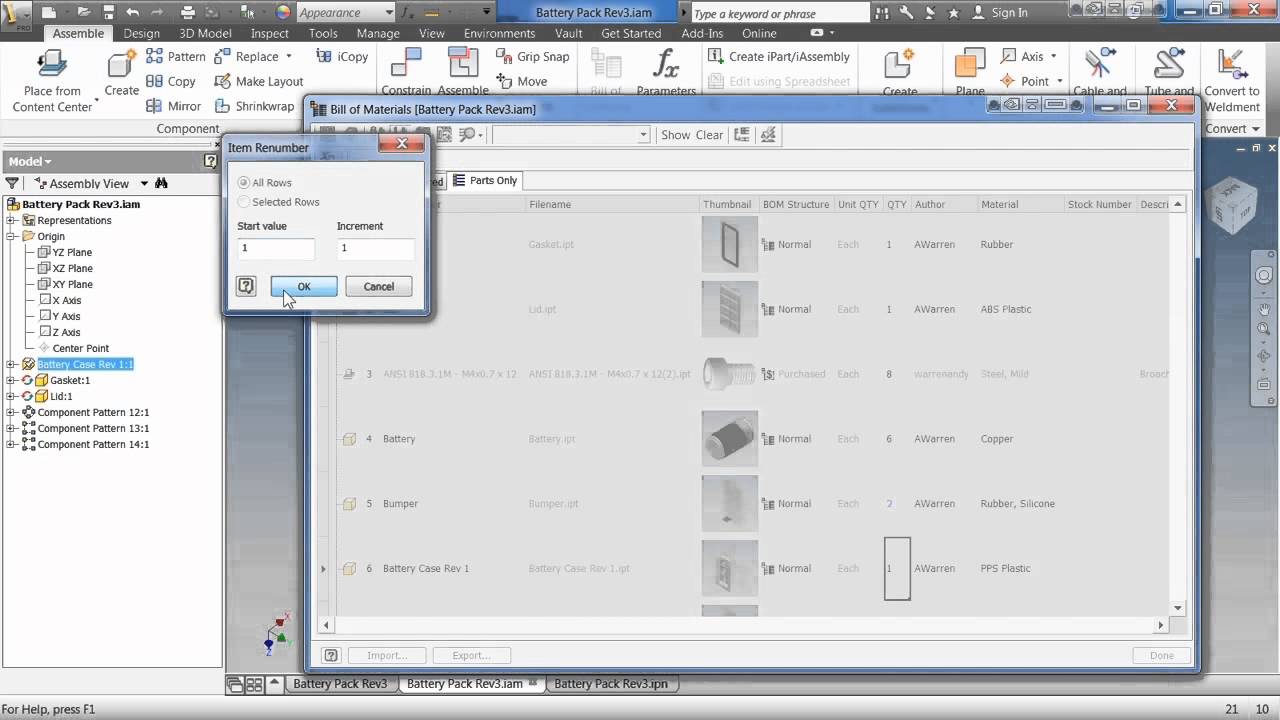
Task: Click the Print icon in quick access toolbar
Action: (188, 12)
